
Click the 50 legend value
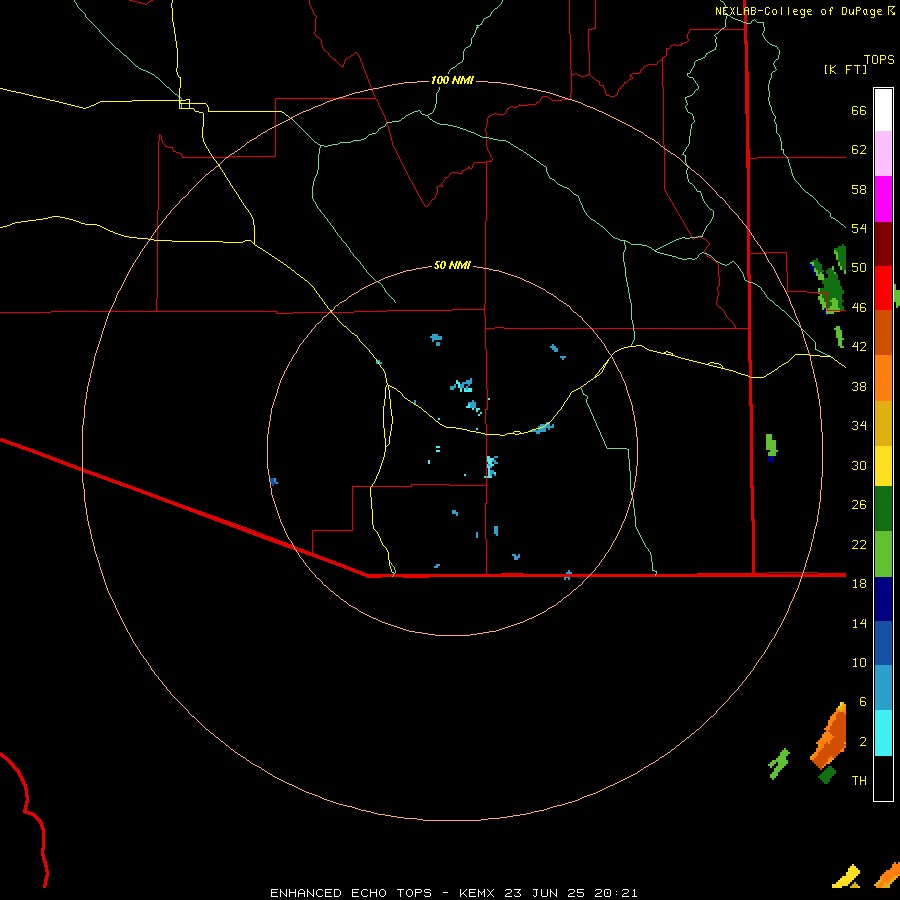pyautogui.click(x=859, y=268)
